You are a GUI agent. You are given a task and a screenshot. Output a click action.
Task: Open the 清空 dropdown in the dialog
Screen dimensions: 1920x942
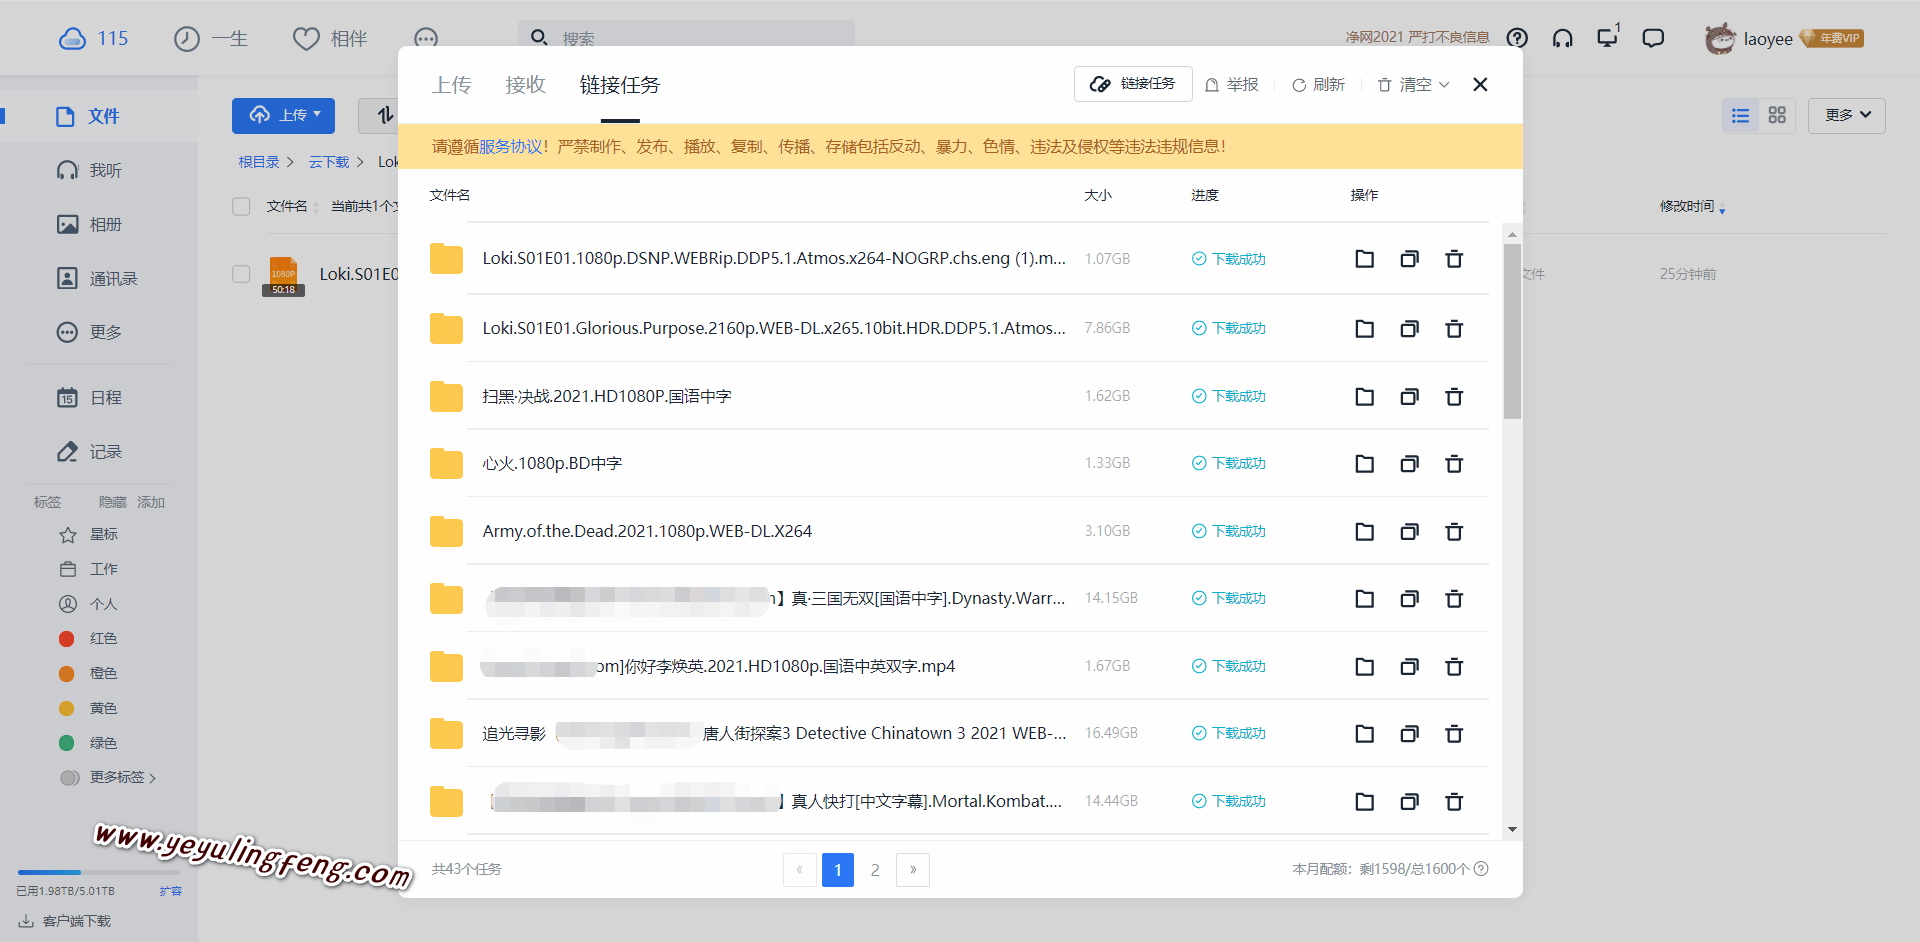(1413, 85)
